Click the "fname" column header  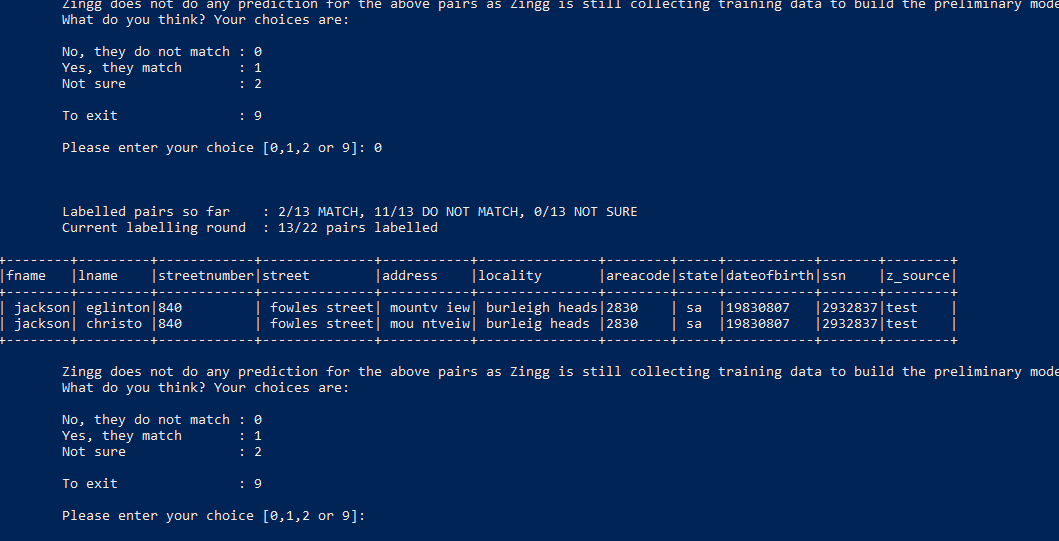26,276
